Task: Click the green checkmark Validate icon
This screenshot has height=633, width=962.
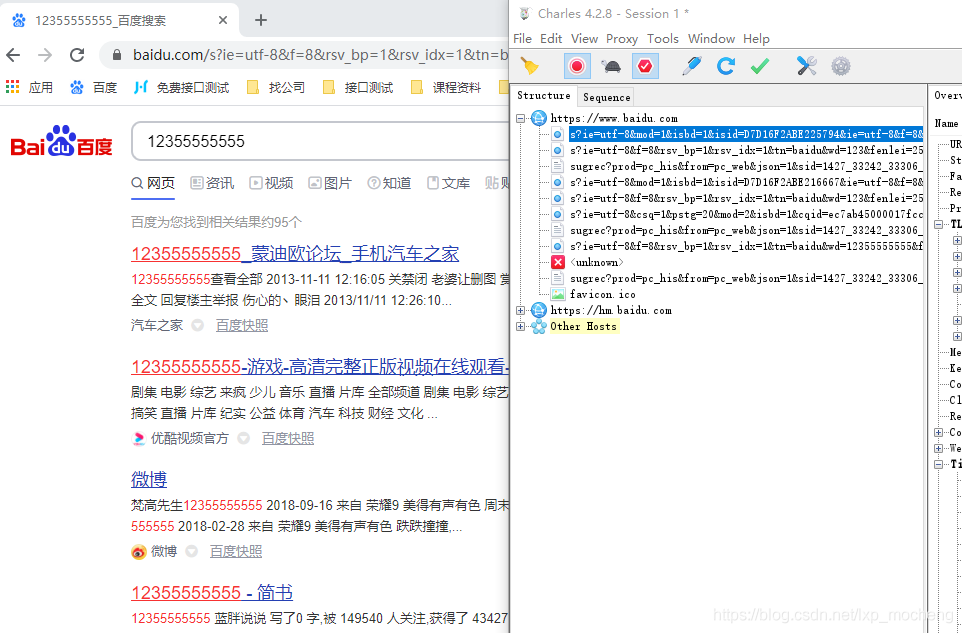Action: click(760, 66)
